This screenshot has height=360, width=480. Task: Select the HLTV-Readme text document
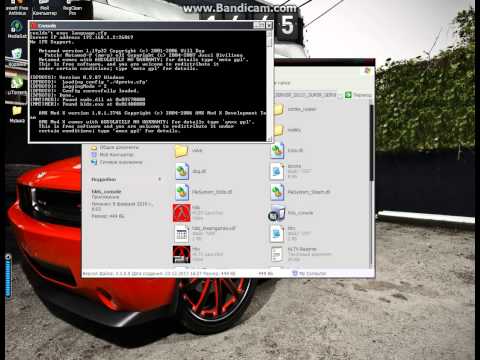pos(277,254)
